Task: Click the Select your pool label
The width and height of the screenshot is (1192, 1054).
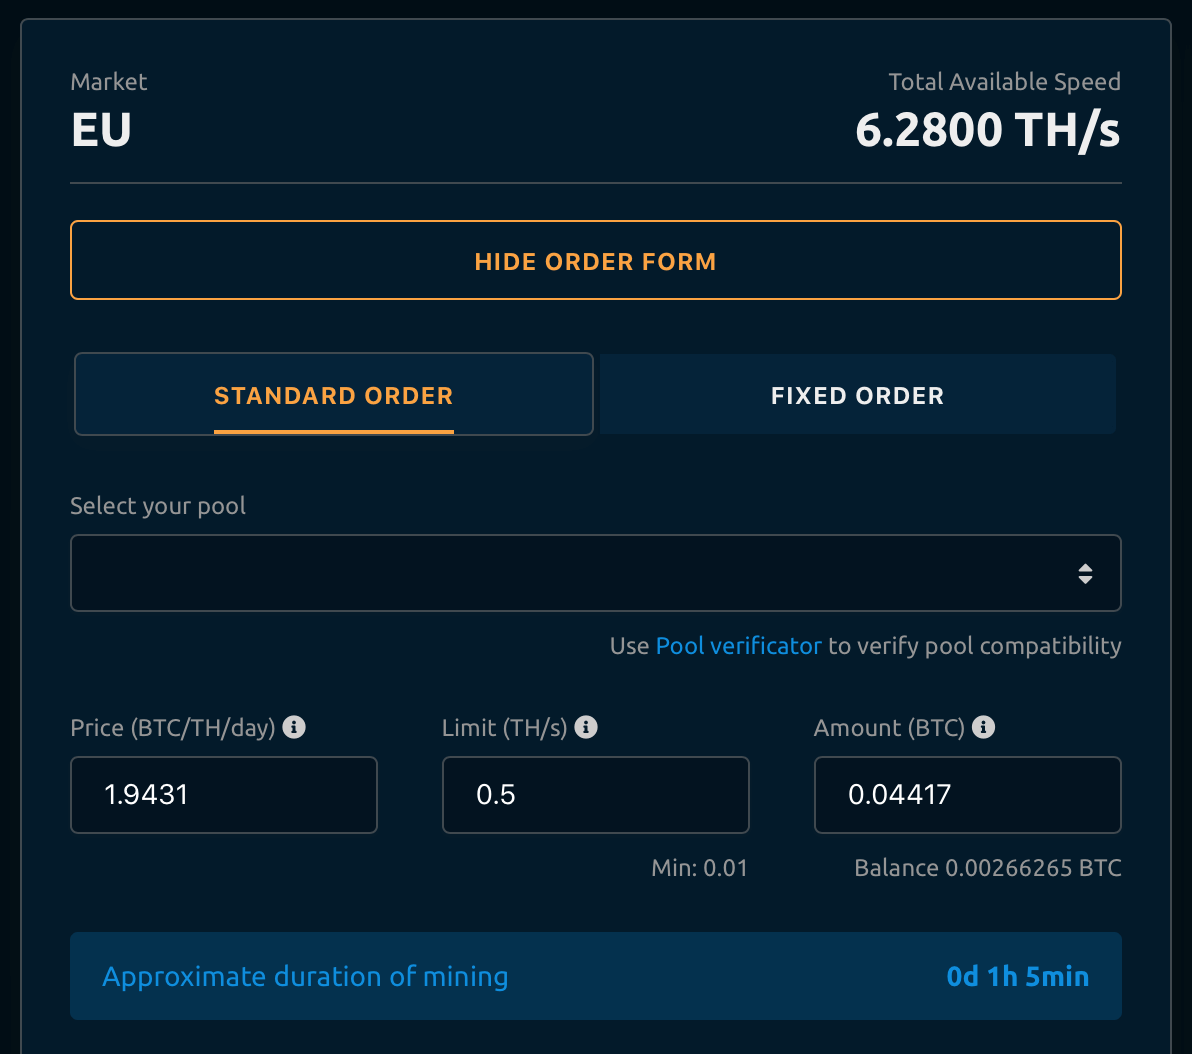Action: pos(158,506)
